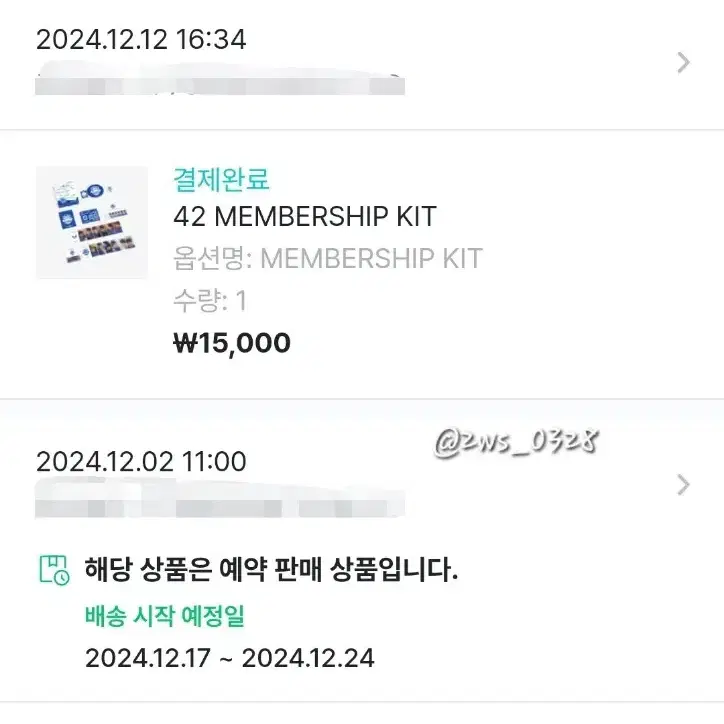The image size is (724, 724).
Task: Open order details chevron for 2024.12.12 order
Action: click(x=683, y=63)
